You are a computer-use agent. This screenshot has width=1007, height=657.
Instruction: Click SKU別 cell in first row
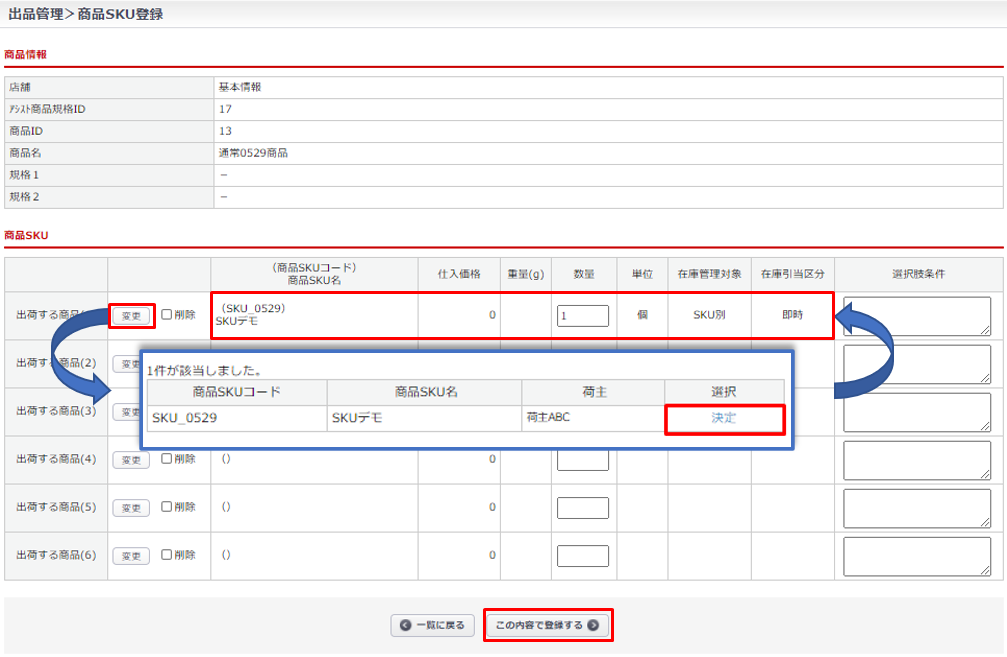pos(710,315)
